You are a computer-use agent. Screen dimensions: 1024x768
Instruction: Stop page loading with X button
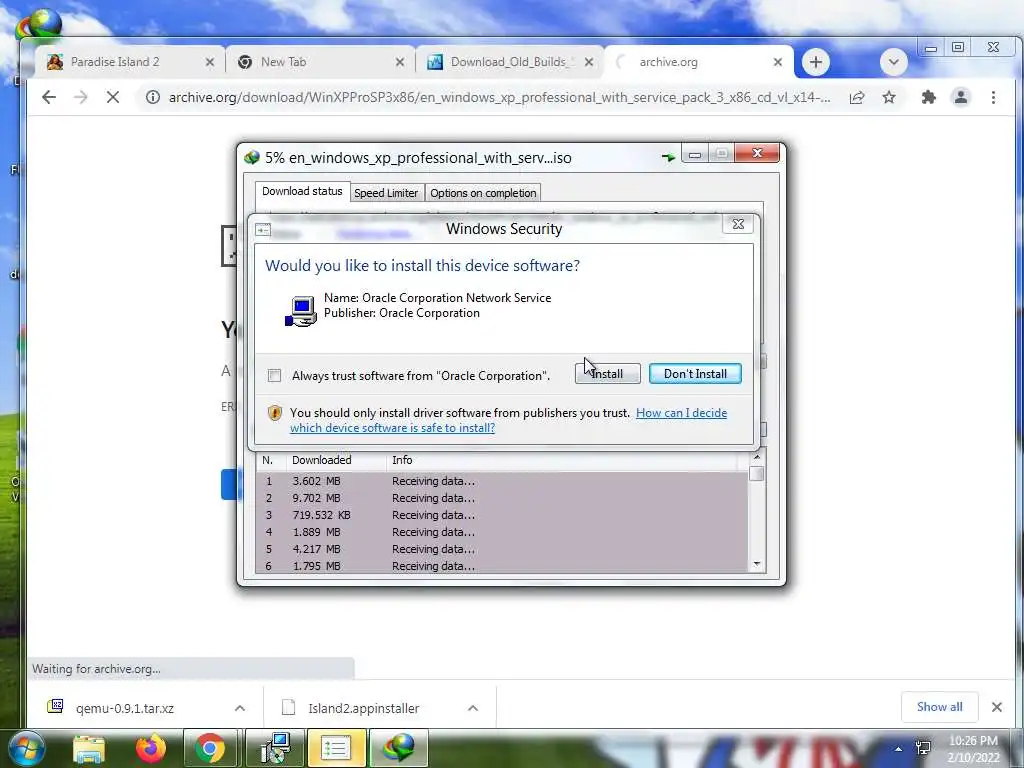click(113, 97)
